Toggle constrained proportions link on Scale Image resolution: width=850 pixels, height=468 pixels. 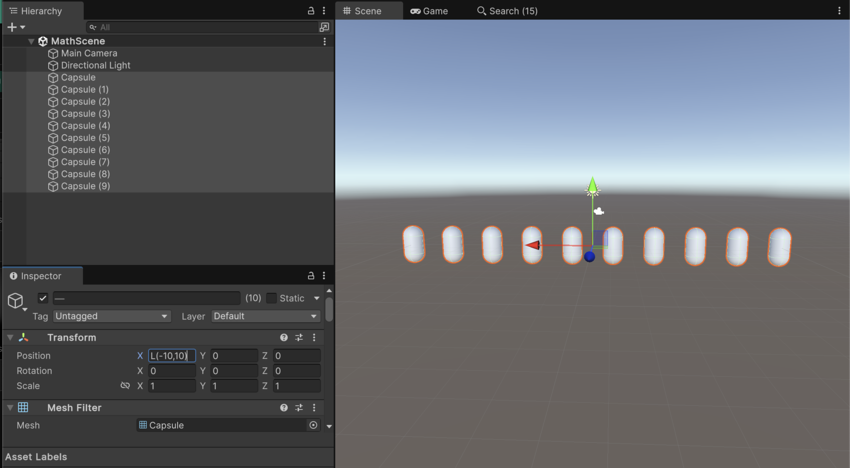coord(125,386)
